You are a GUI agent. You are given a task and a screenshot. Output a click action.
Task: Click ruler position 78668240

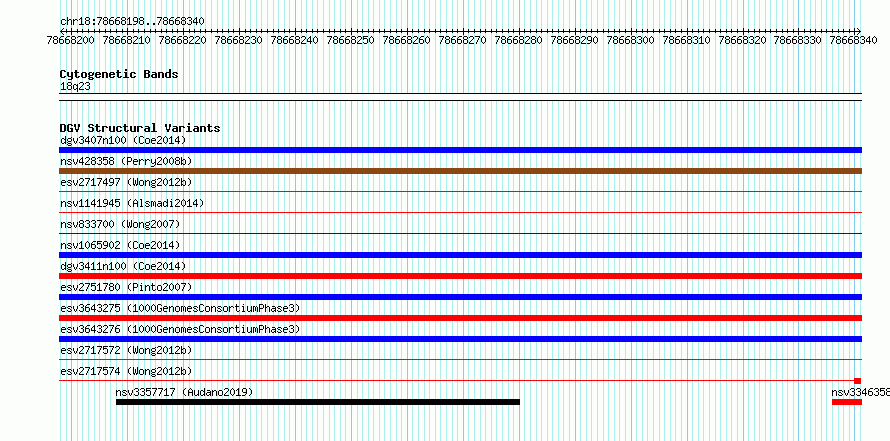[x=295, y=40]
